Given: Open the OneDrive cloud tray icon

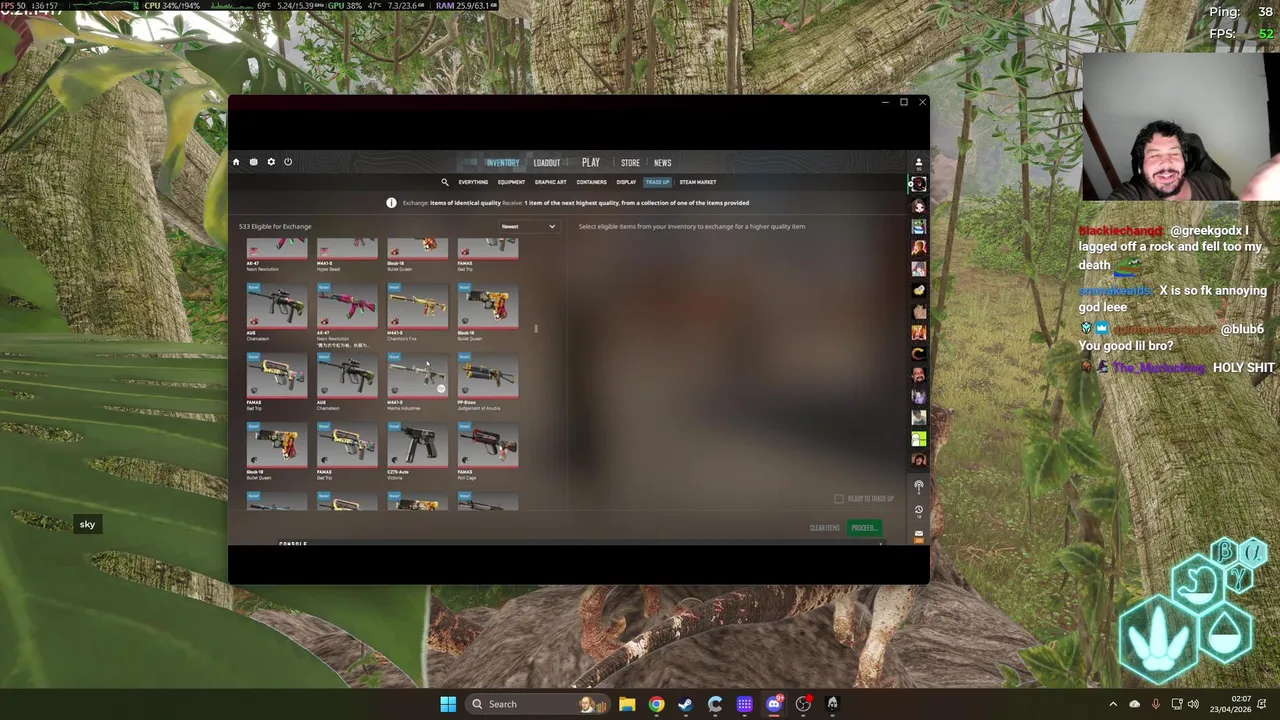Looking at the screenshot, I should [x=1134, y=704].
